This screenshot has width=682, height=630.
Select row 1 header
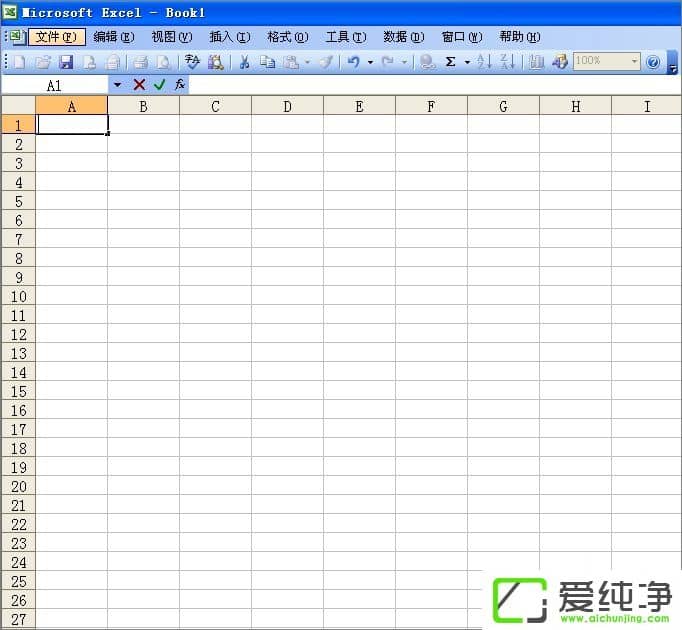click(x=18, y=125)
